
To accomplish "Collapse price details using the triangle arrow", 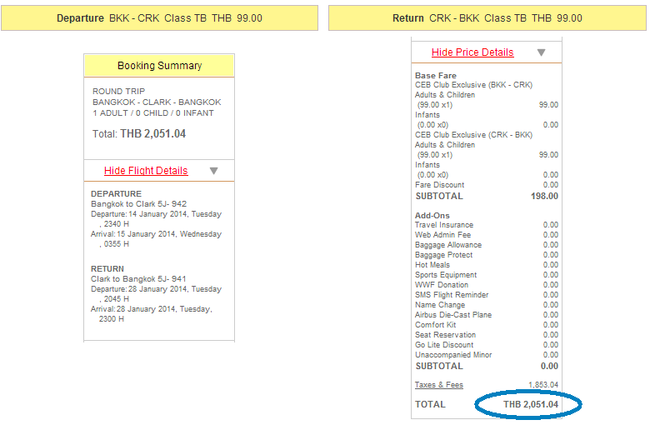I will [x=541, y=52].
